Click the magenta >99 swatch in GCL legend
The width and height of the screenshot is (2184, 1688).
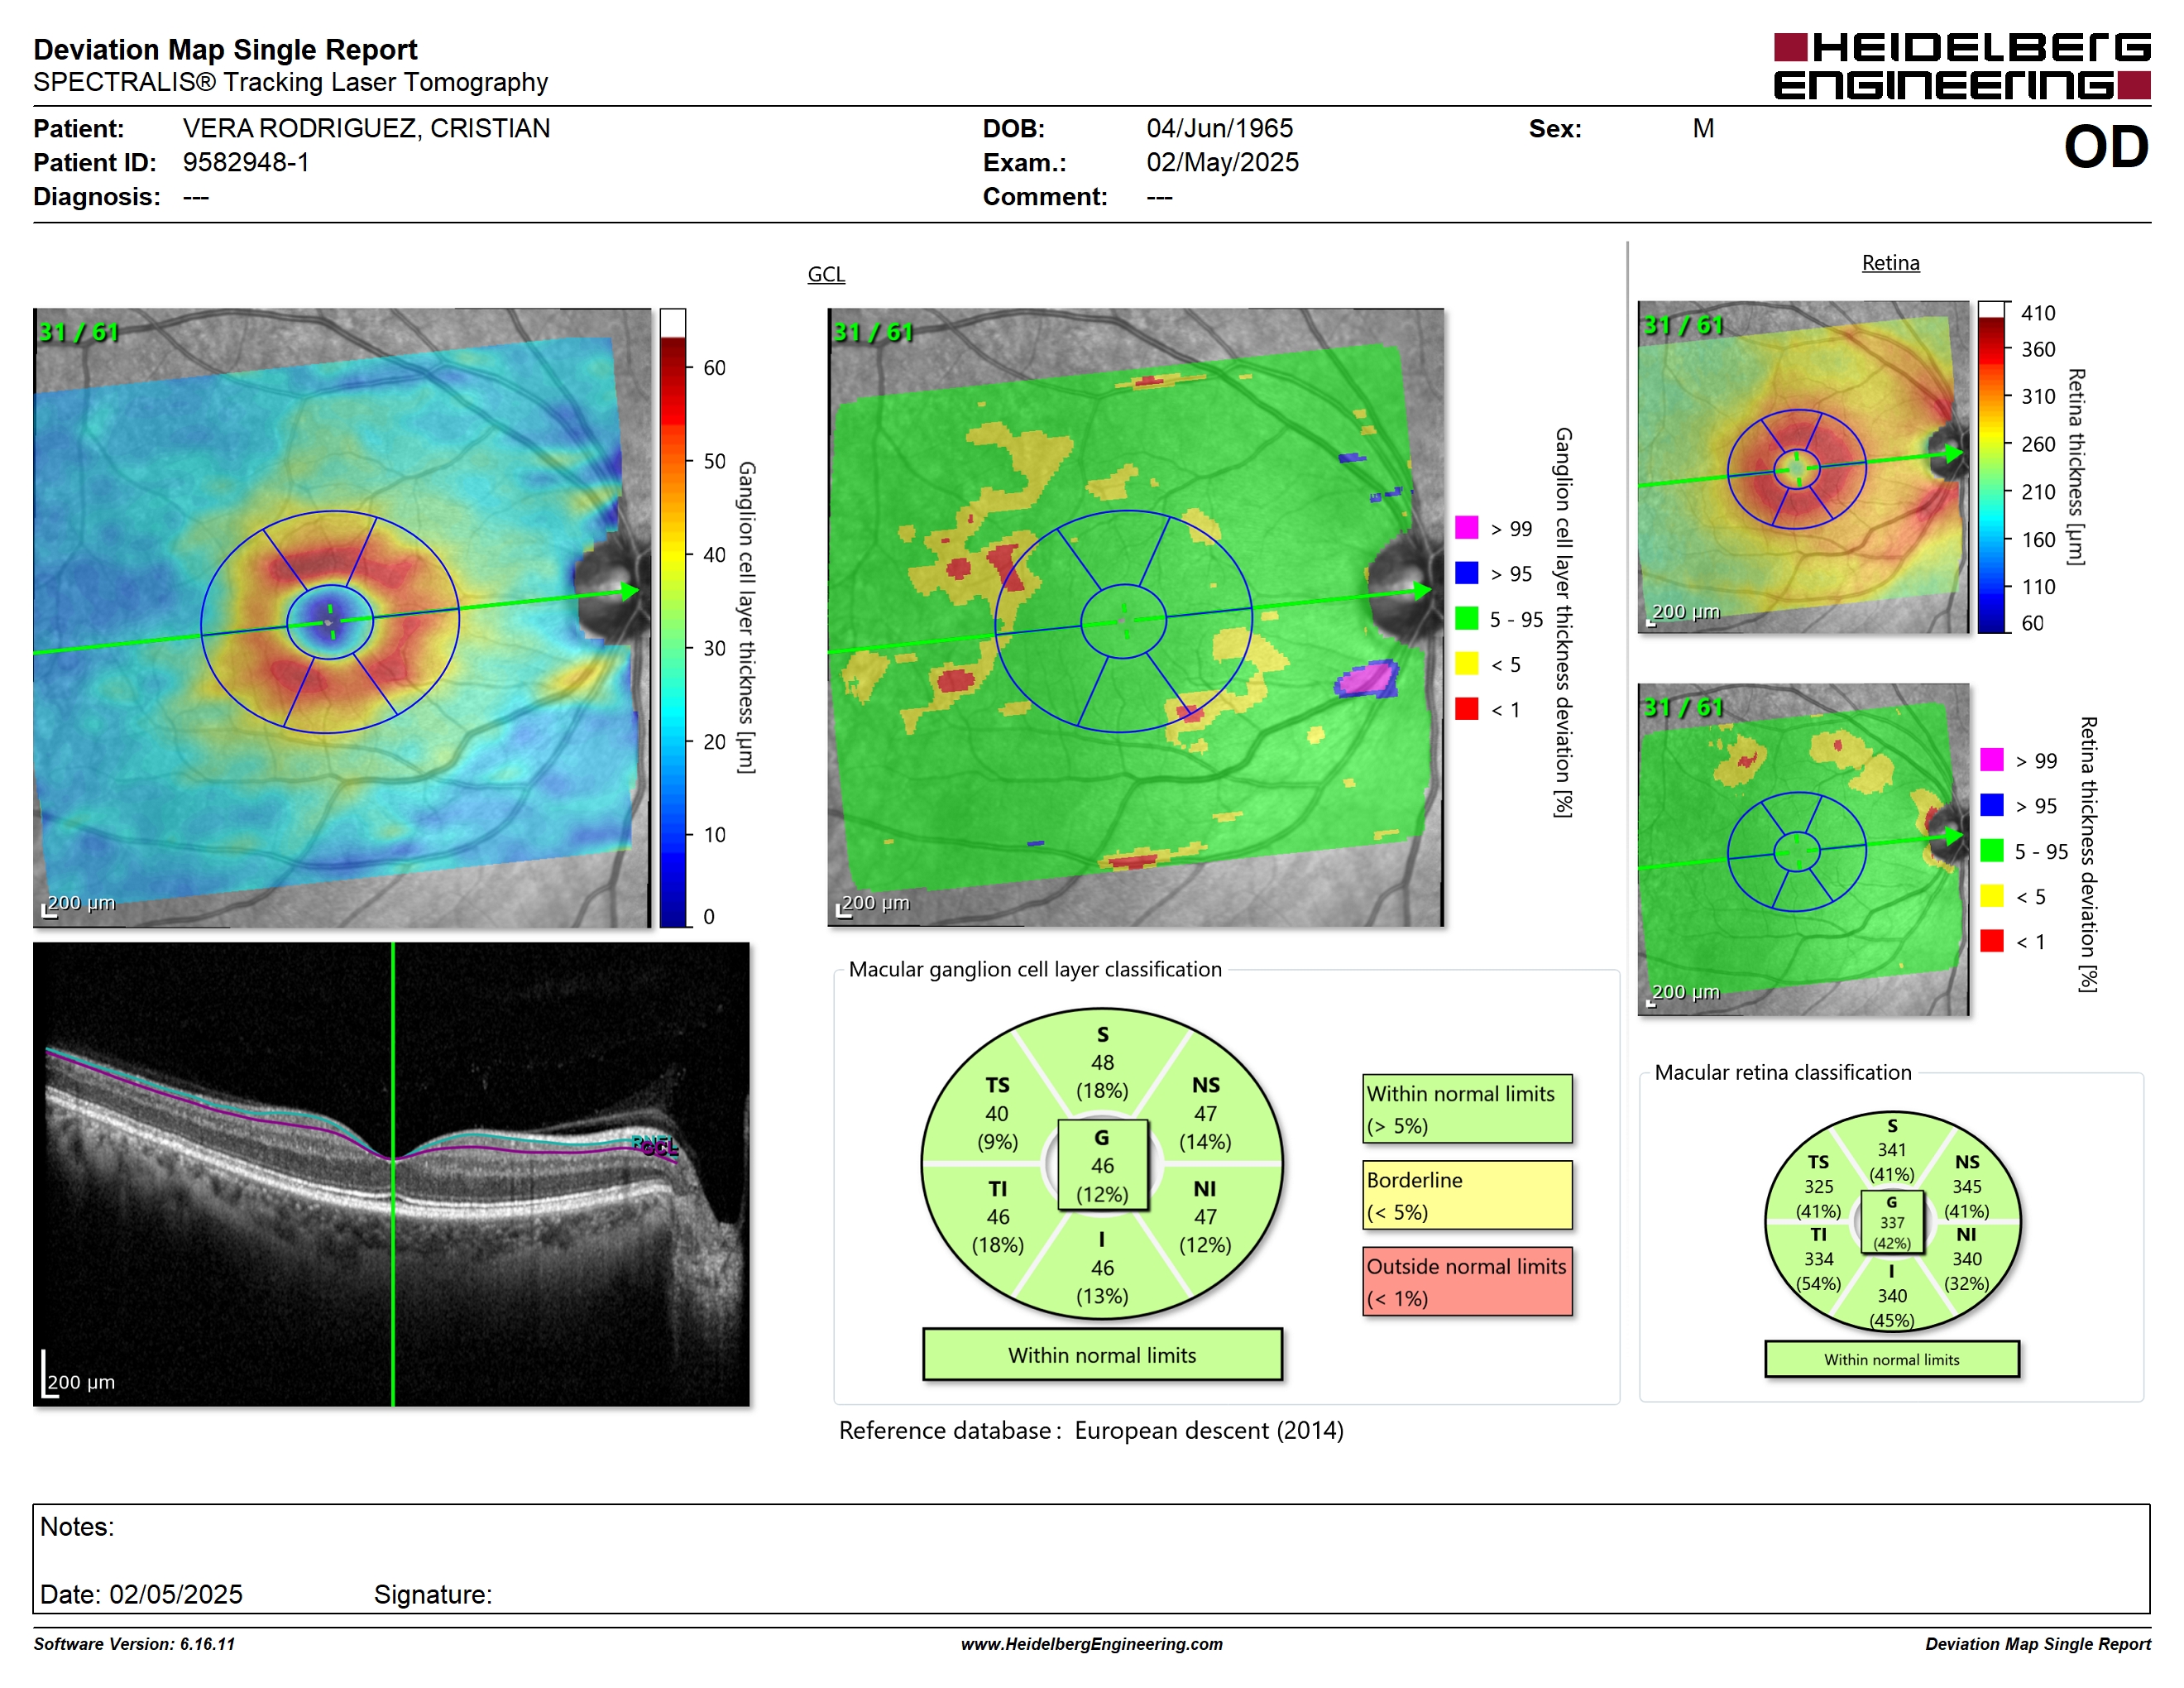pos(1466,528)
